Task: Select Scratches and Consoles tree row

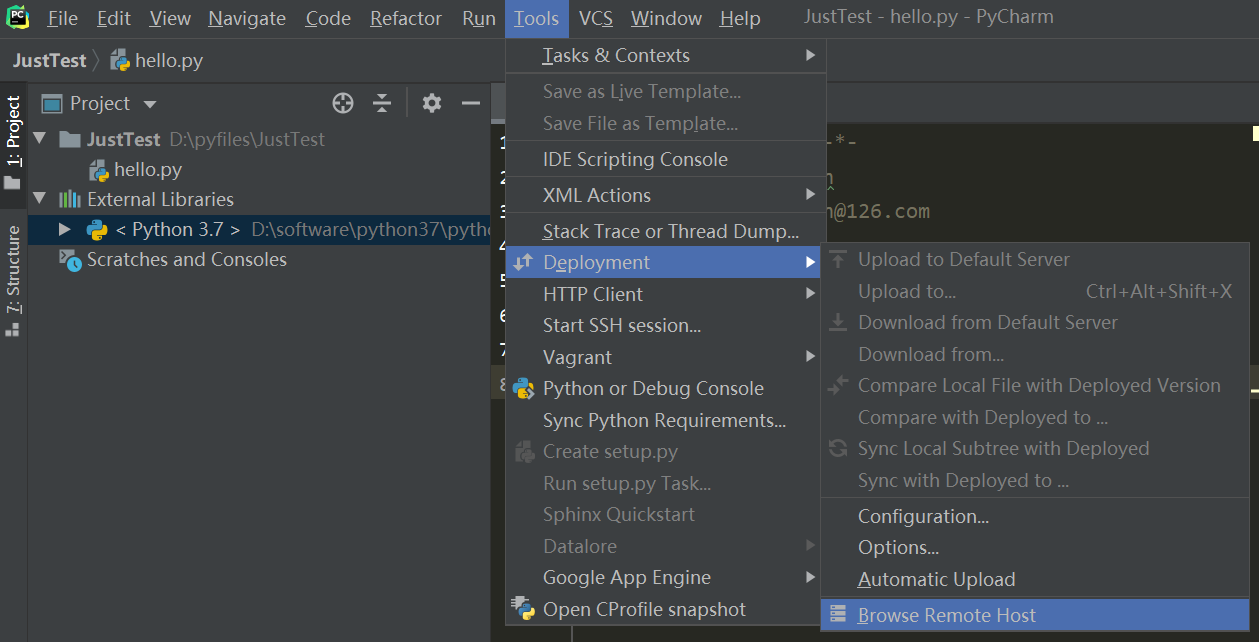Action: click(x=260, y=260)
